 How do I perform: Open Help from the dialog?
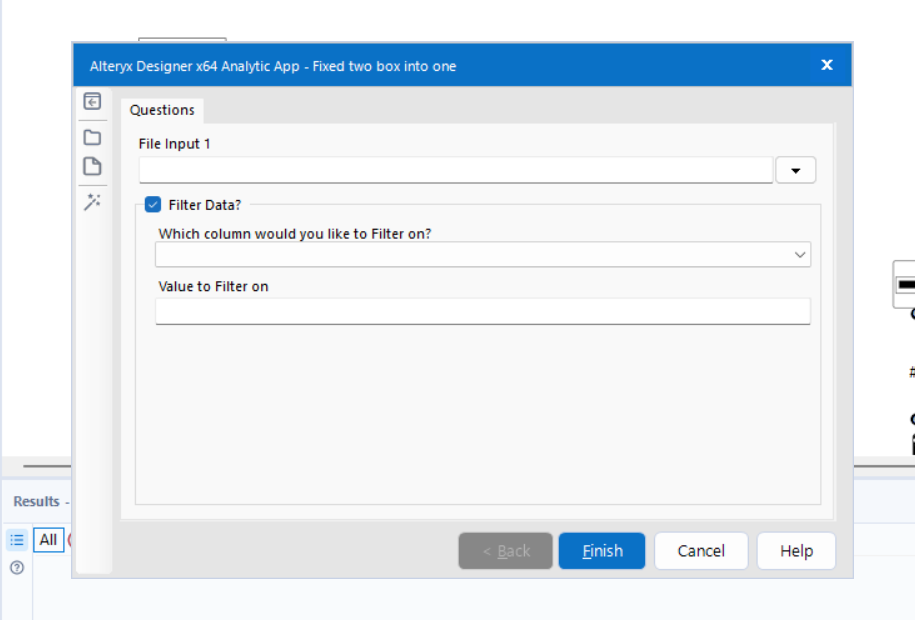pyautogui.click(x=796, y=551)
